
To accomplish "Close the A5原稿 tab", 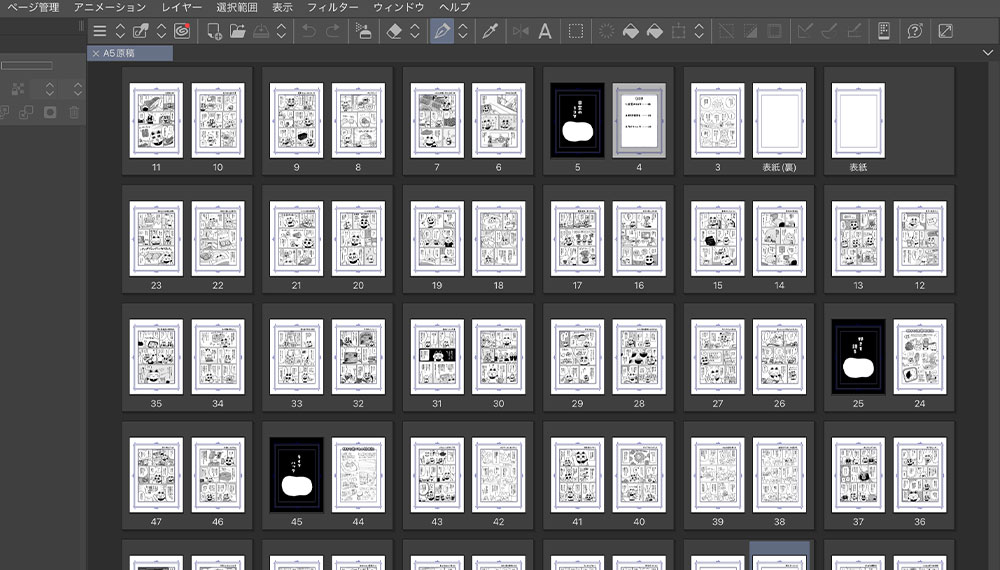I will click(95, 53).
